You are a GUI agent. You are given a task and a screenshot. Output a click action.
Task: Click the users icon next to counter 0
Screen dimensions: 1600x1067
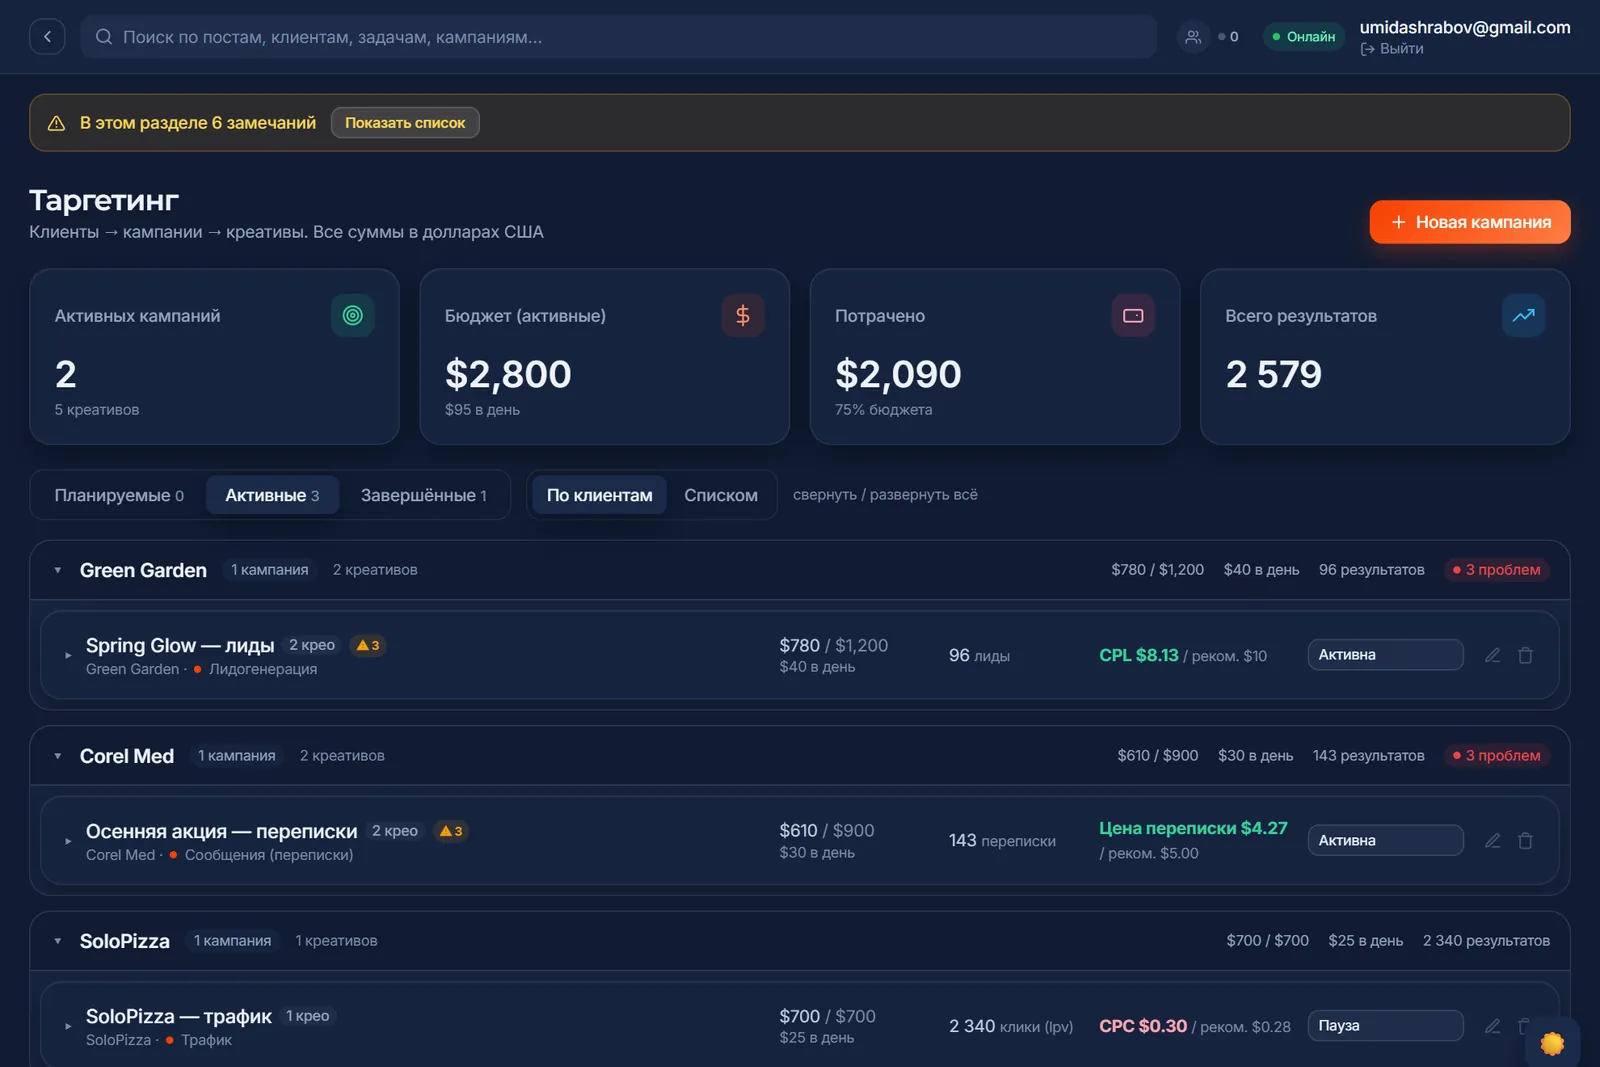click(1193, 37)
